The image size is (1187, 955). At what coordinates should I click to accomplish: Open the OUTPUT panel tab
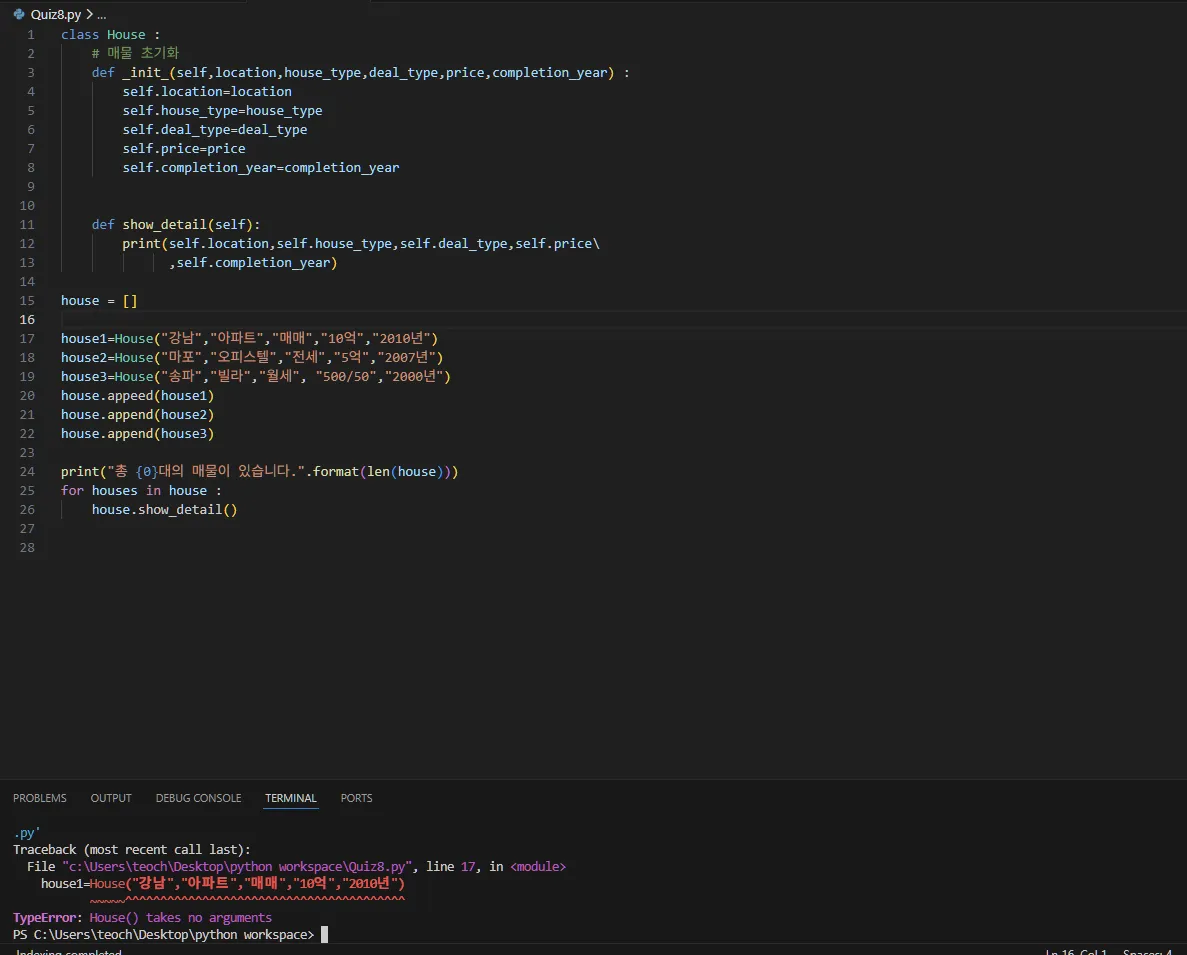point(111,798)
